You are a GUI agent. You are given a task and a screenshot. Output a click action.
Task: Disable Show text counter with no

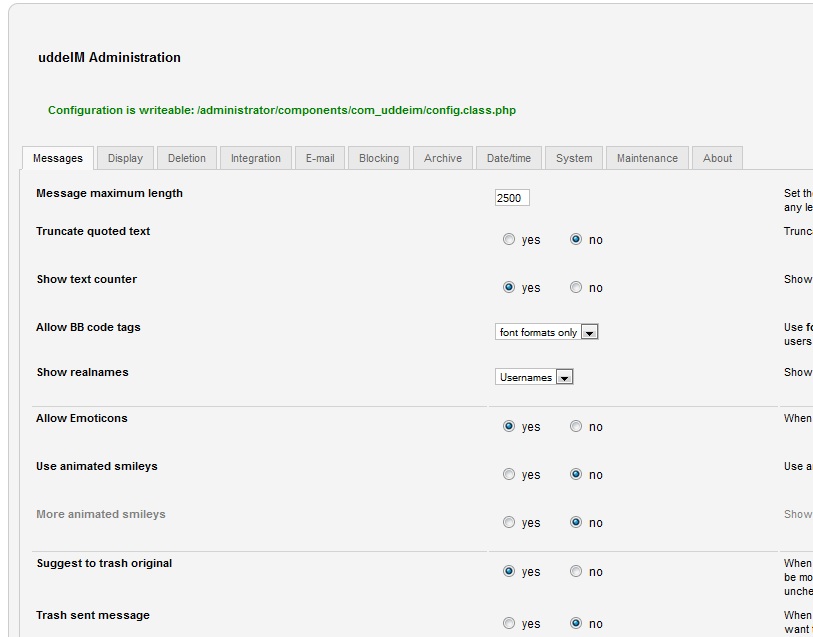pos(576,287)
